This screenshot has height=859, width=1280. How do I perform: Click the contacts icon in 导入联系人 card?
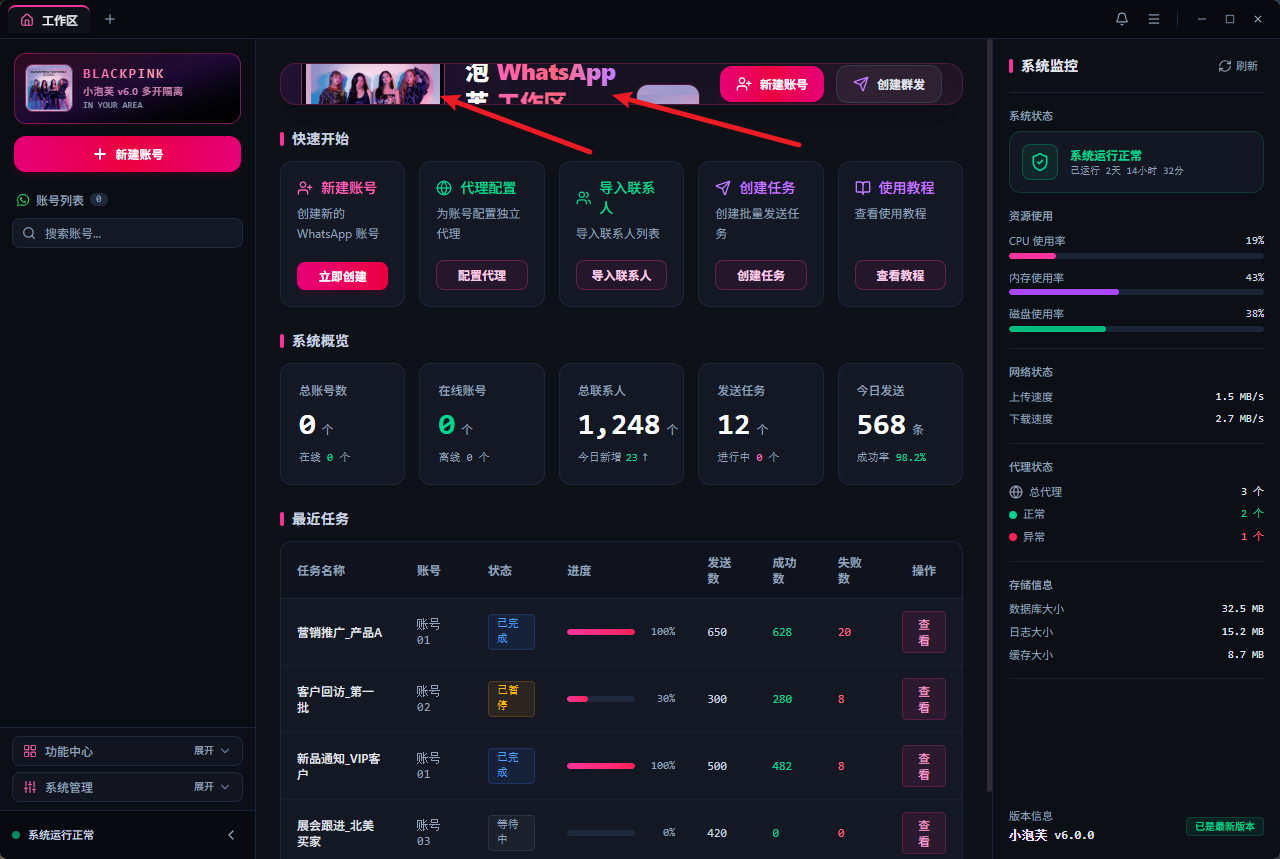click(584, 198)
